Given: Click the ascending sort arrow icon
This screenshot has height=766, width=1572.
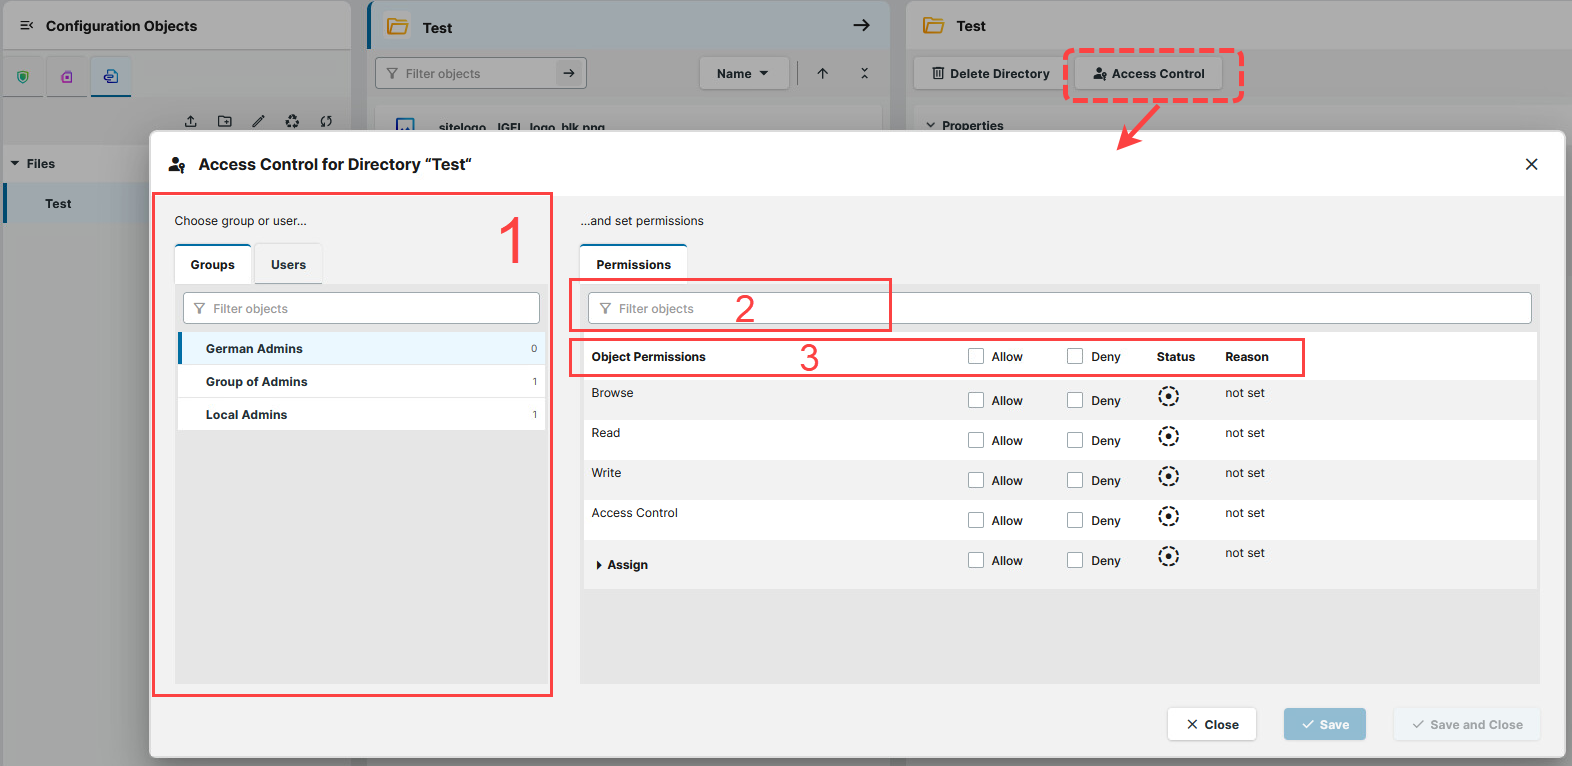Looking at the screenshot, I should coord(822,73).
